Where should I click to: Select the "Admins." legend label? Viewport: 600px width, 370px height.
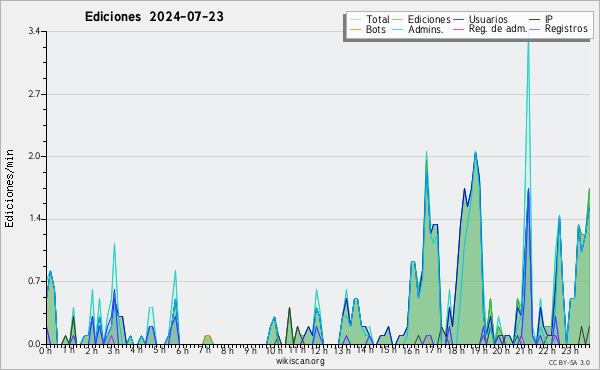click(x=426, y=29)
